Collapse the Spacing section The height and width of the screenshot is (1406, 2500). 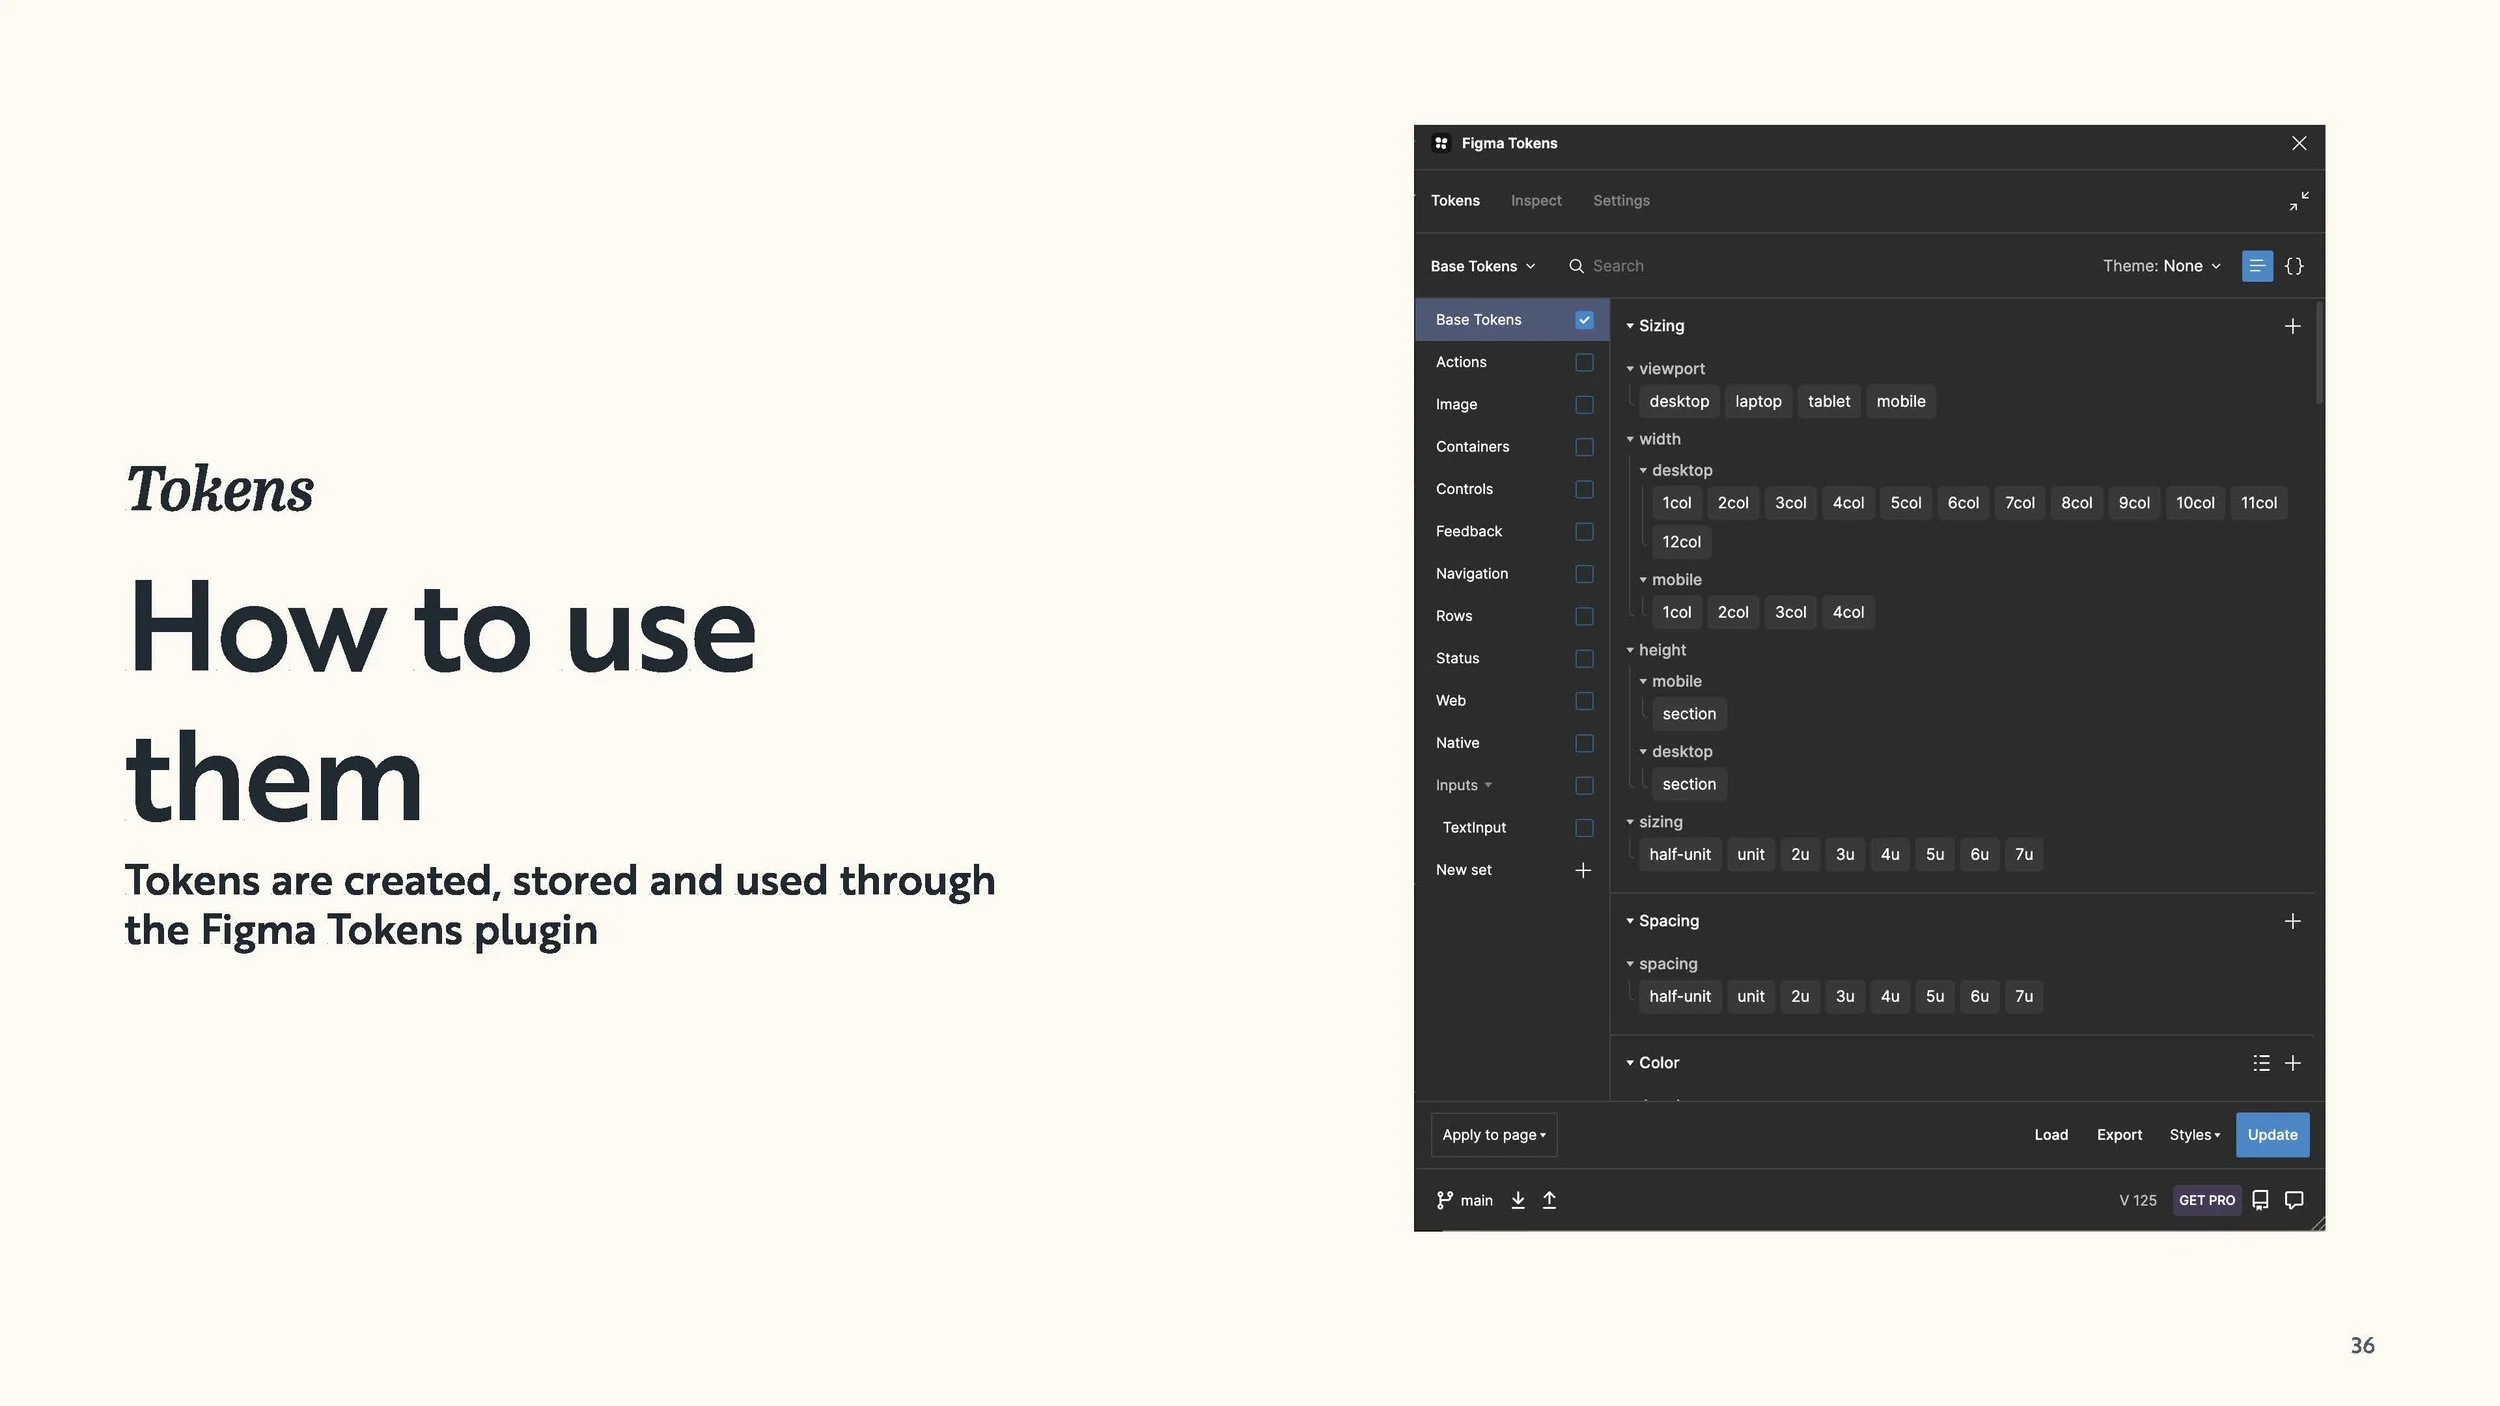[1630, 921]
